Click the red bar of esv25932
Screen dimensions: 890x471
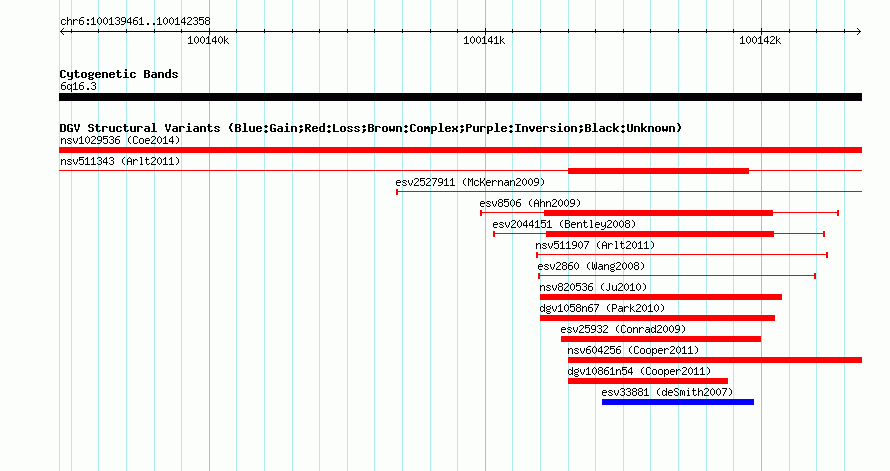[661, 339]
